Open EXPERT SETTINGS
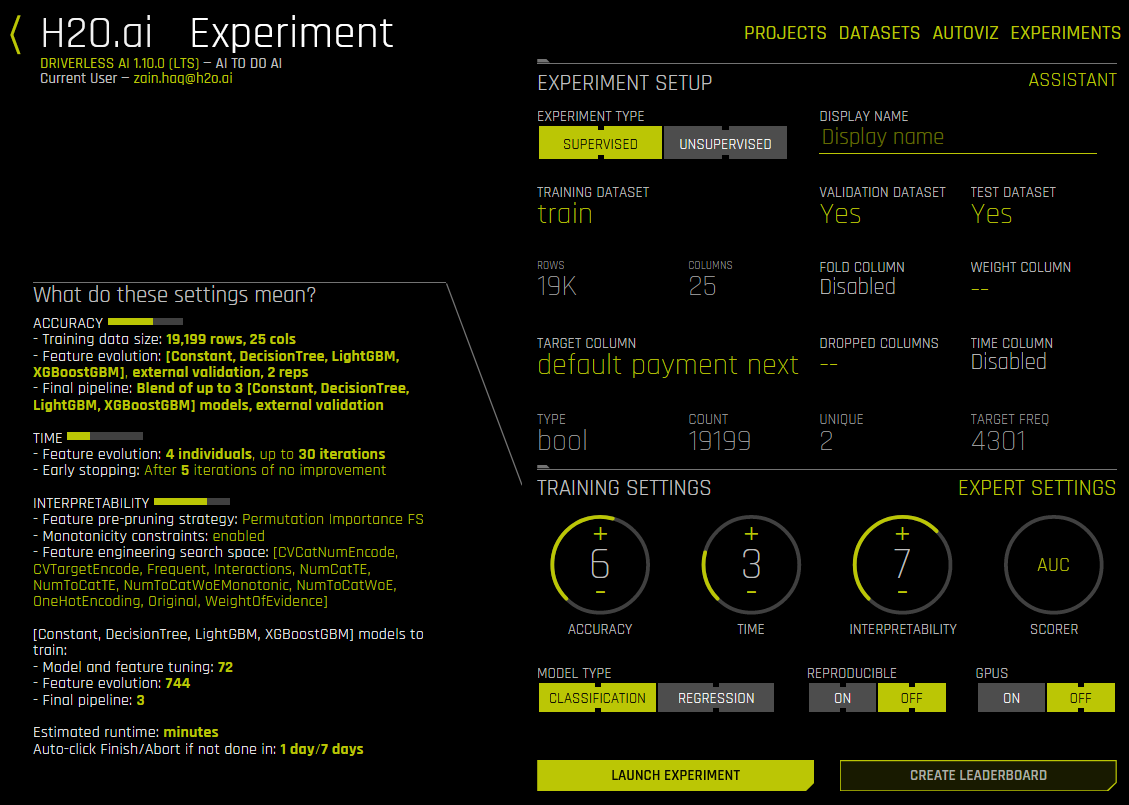Image resolution: width=1129 pixels, height=805 pixels. pos(1038,488)
